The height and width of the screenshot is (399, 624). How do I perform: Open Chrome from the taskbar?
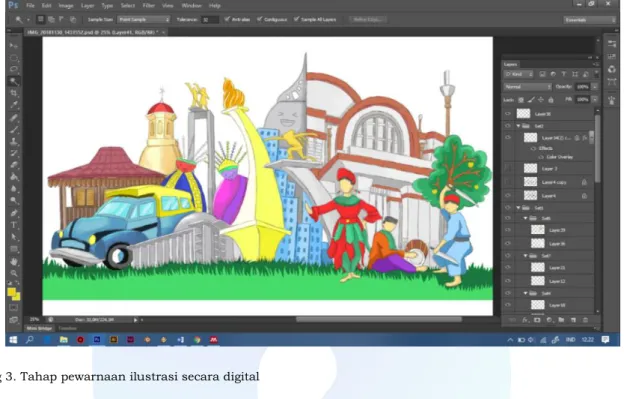pos(197,340)
